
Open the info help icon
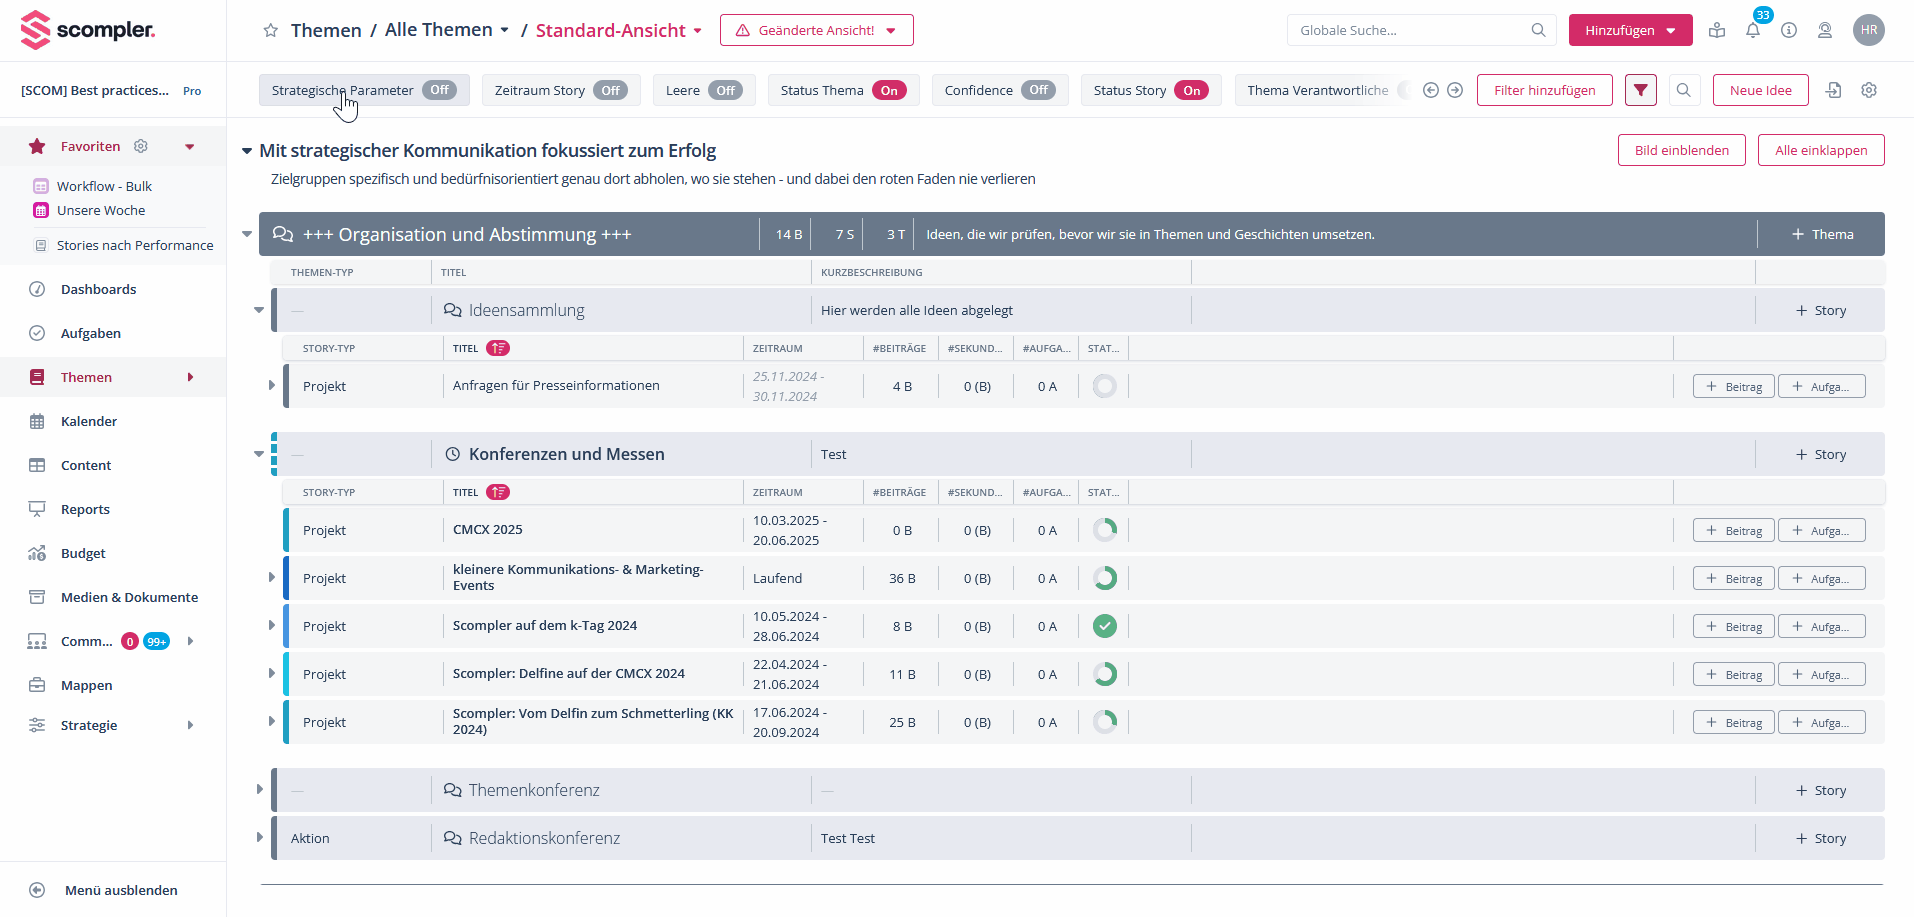pyautogui.click(x=1789, y=31)
